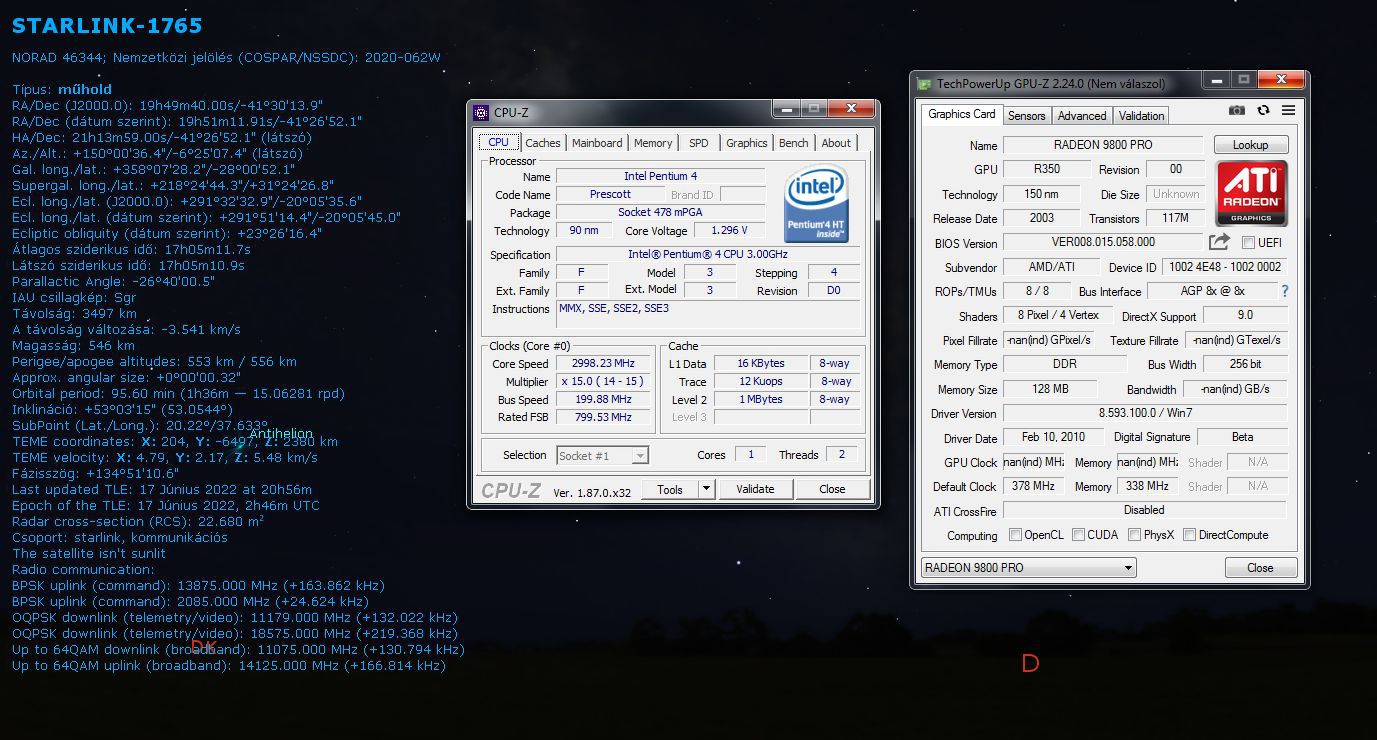This screenshot has height=740, width=1377.
Task: Click the Package value Socket 478 mPGA
Action: click(660, 212)
